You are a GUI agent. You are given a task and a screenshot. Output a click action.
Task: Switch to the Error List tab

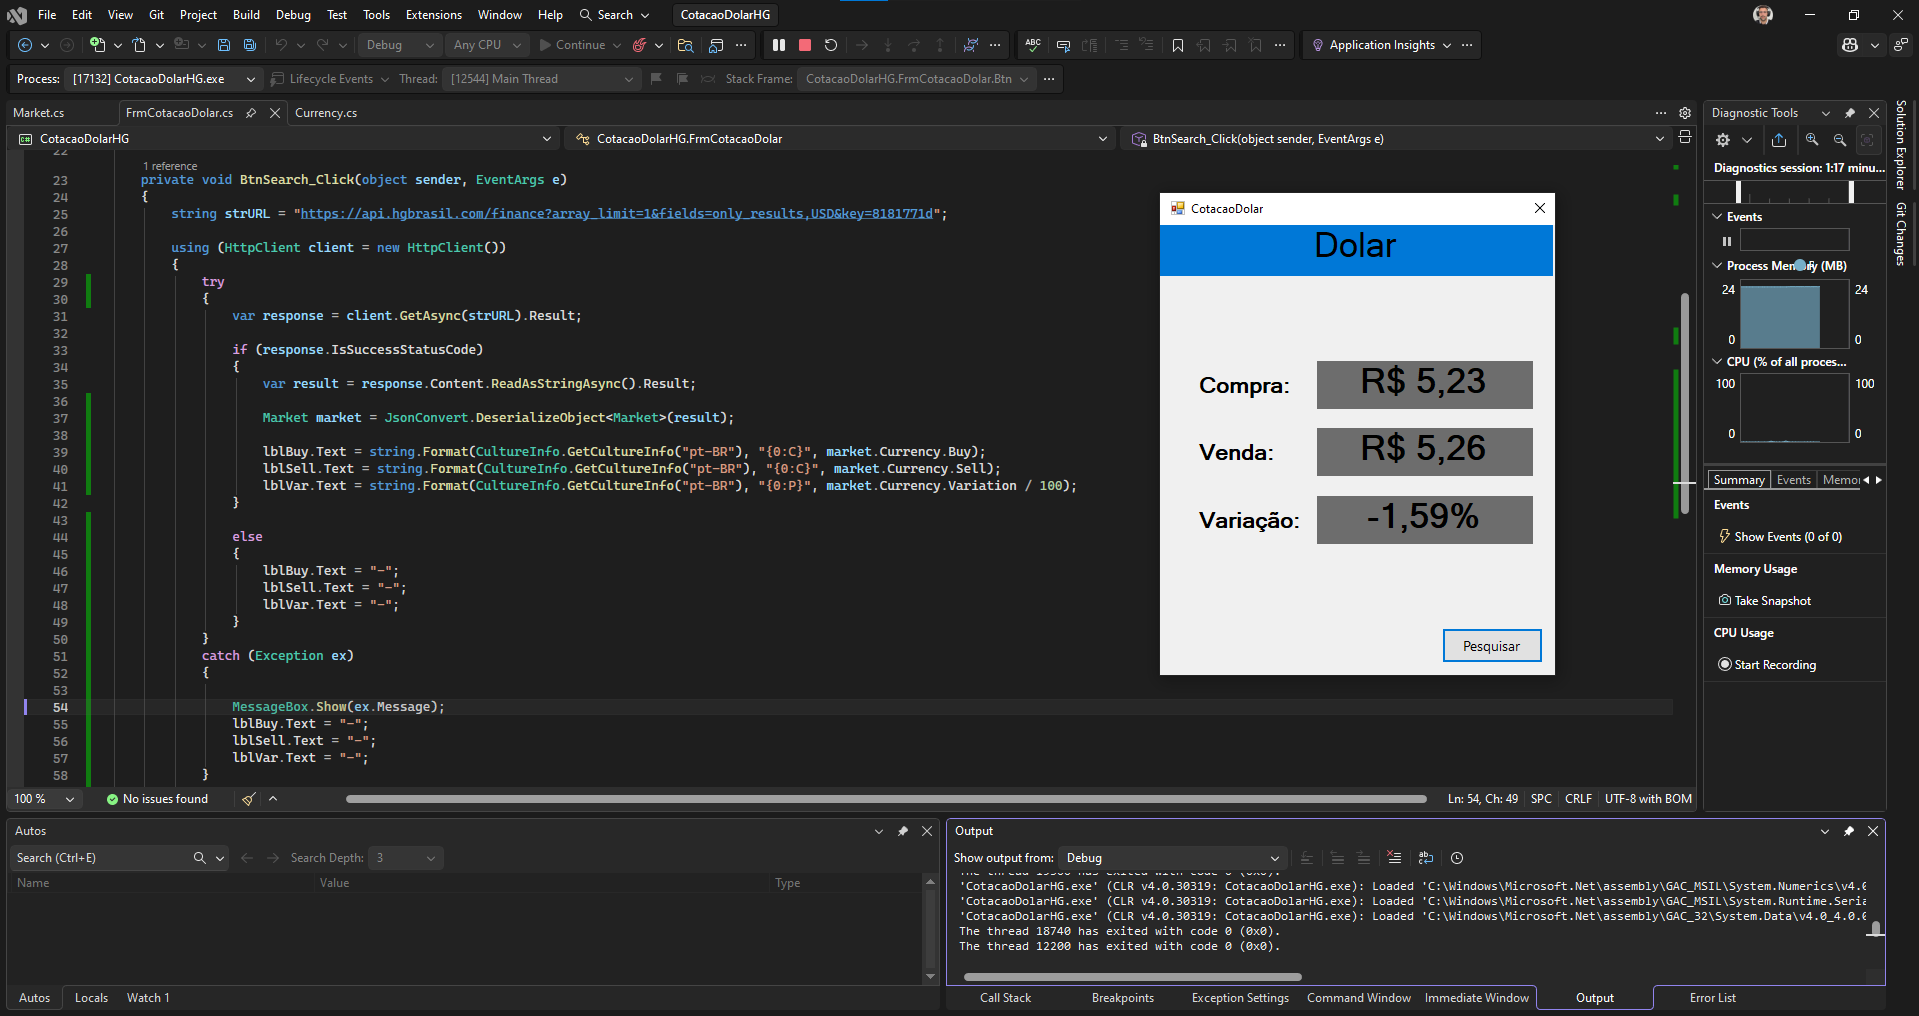pos(1712,998)
